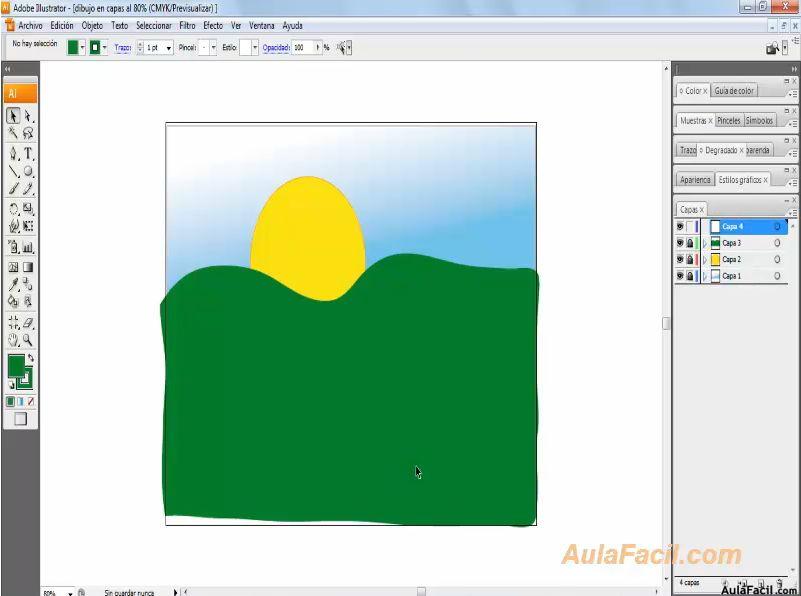Select the Type tool
Viewport: 801px width, 596px height.
28,153
